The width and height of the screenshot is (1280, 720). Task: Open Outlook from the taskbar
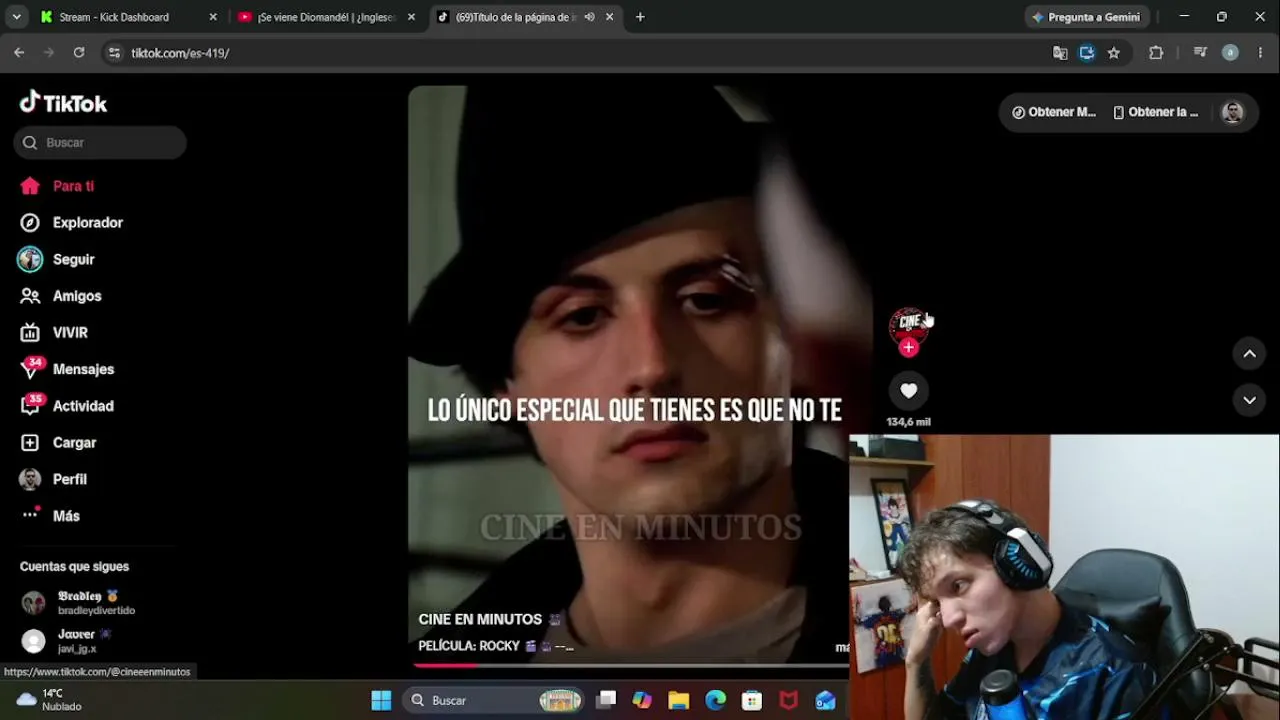(x=825, y=700)
